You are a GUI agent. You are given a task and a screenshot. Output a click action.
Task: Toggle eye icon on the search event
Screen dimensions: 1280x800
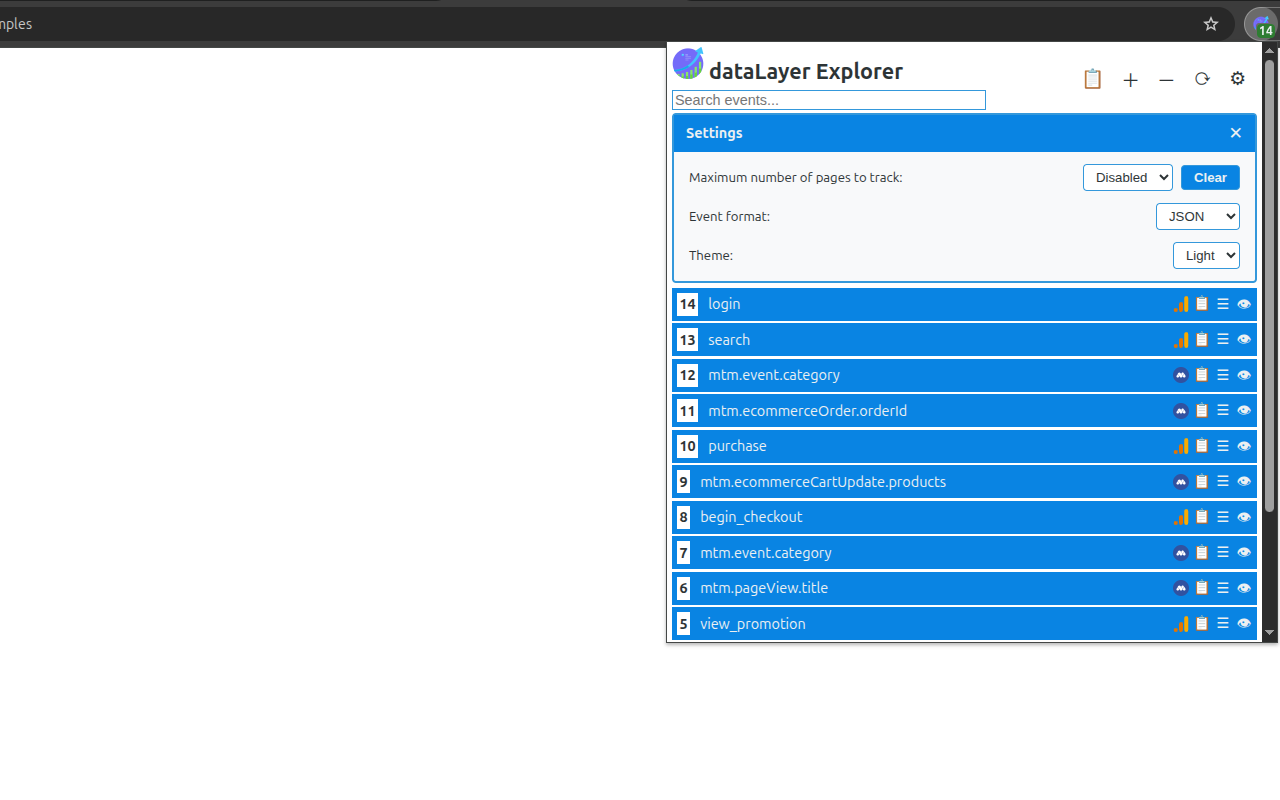point(1244,340)
